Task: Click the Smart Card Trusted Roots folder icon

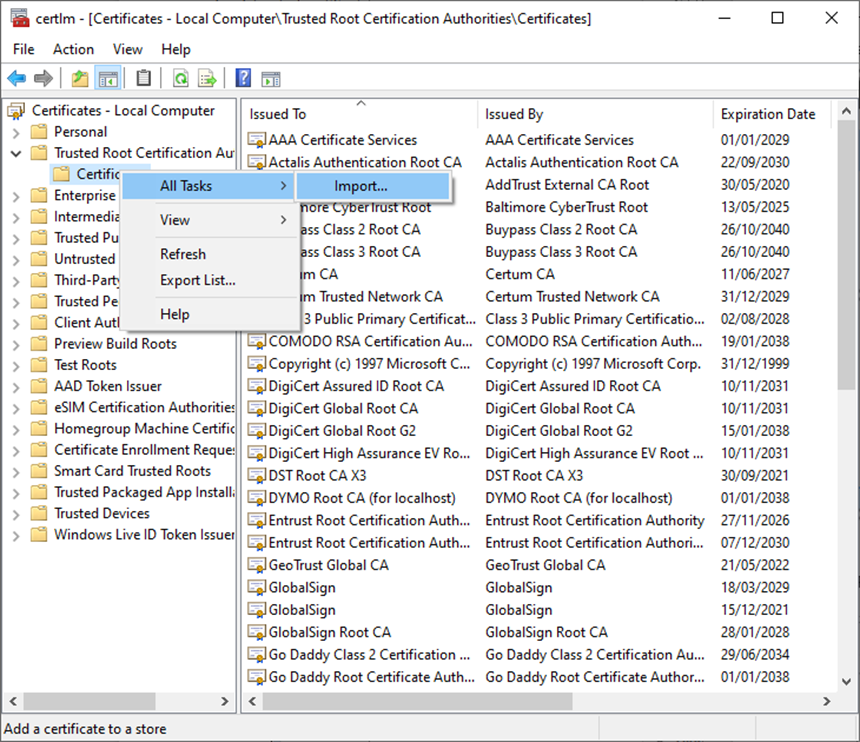Action: tap(39, 471)
